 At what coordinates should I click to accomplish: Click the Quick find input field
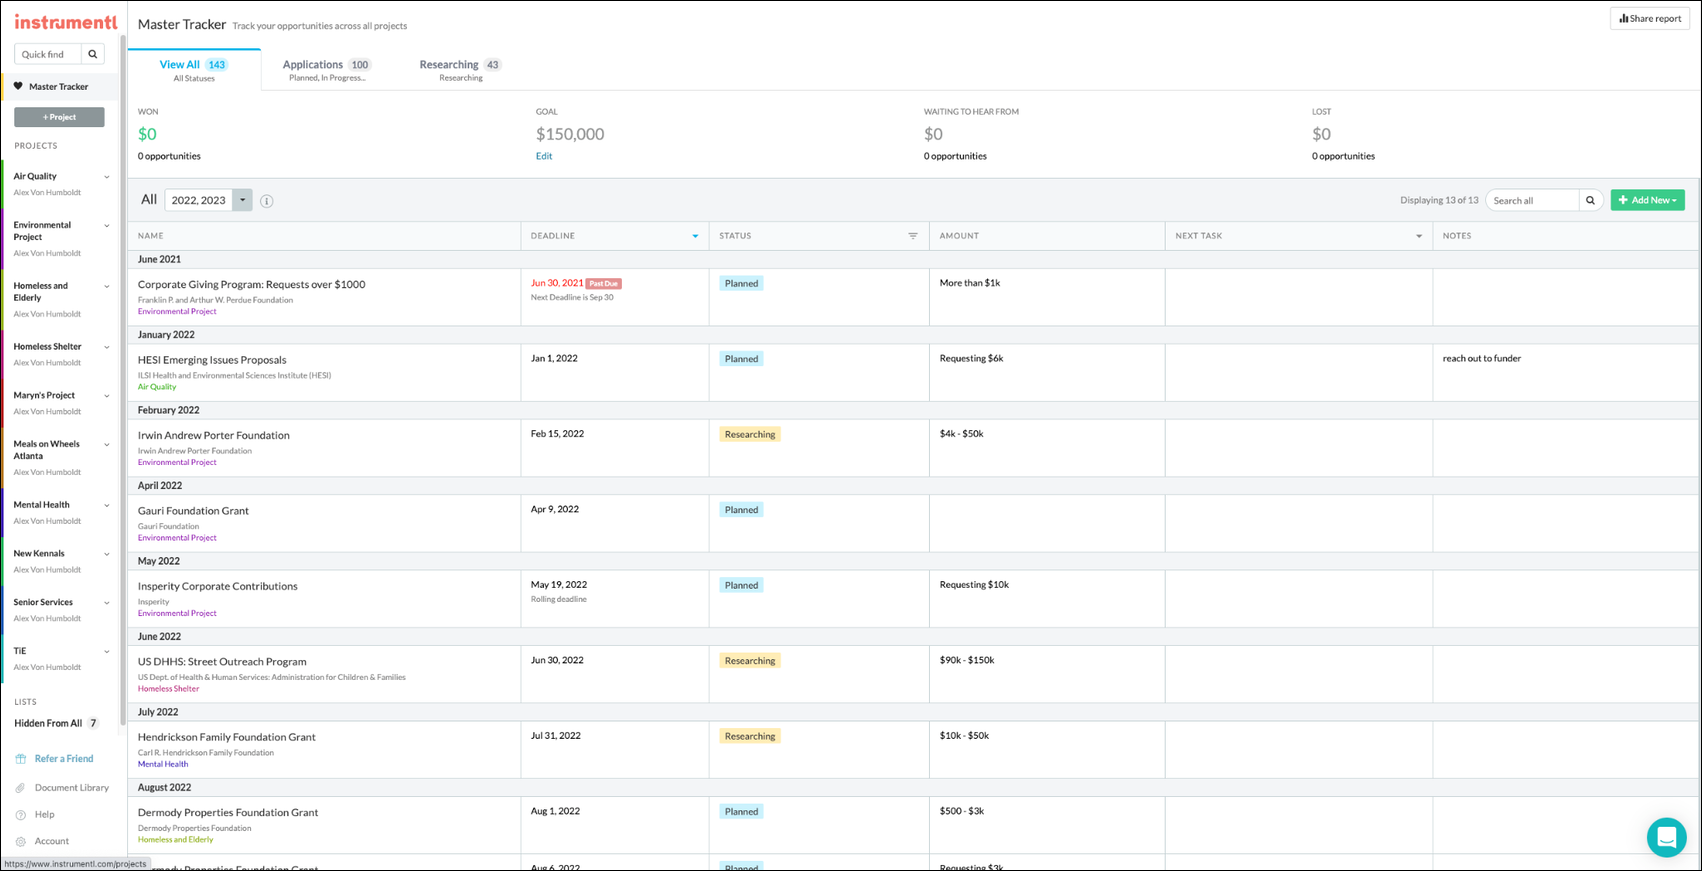pos(48,54)
